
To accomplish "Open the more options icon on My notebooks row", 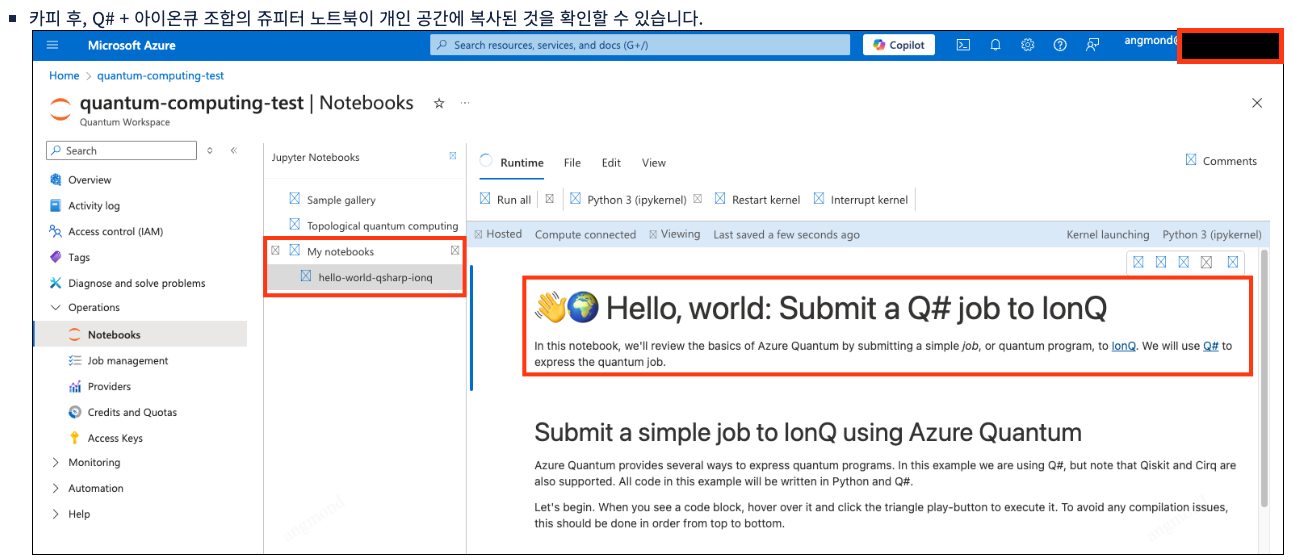I will (x=455, y=250).
